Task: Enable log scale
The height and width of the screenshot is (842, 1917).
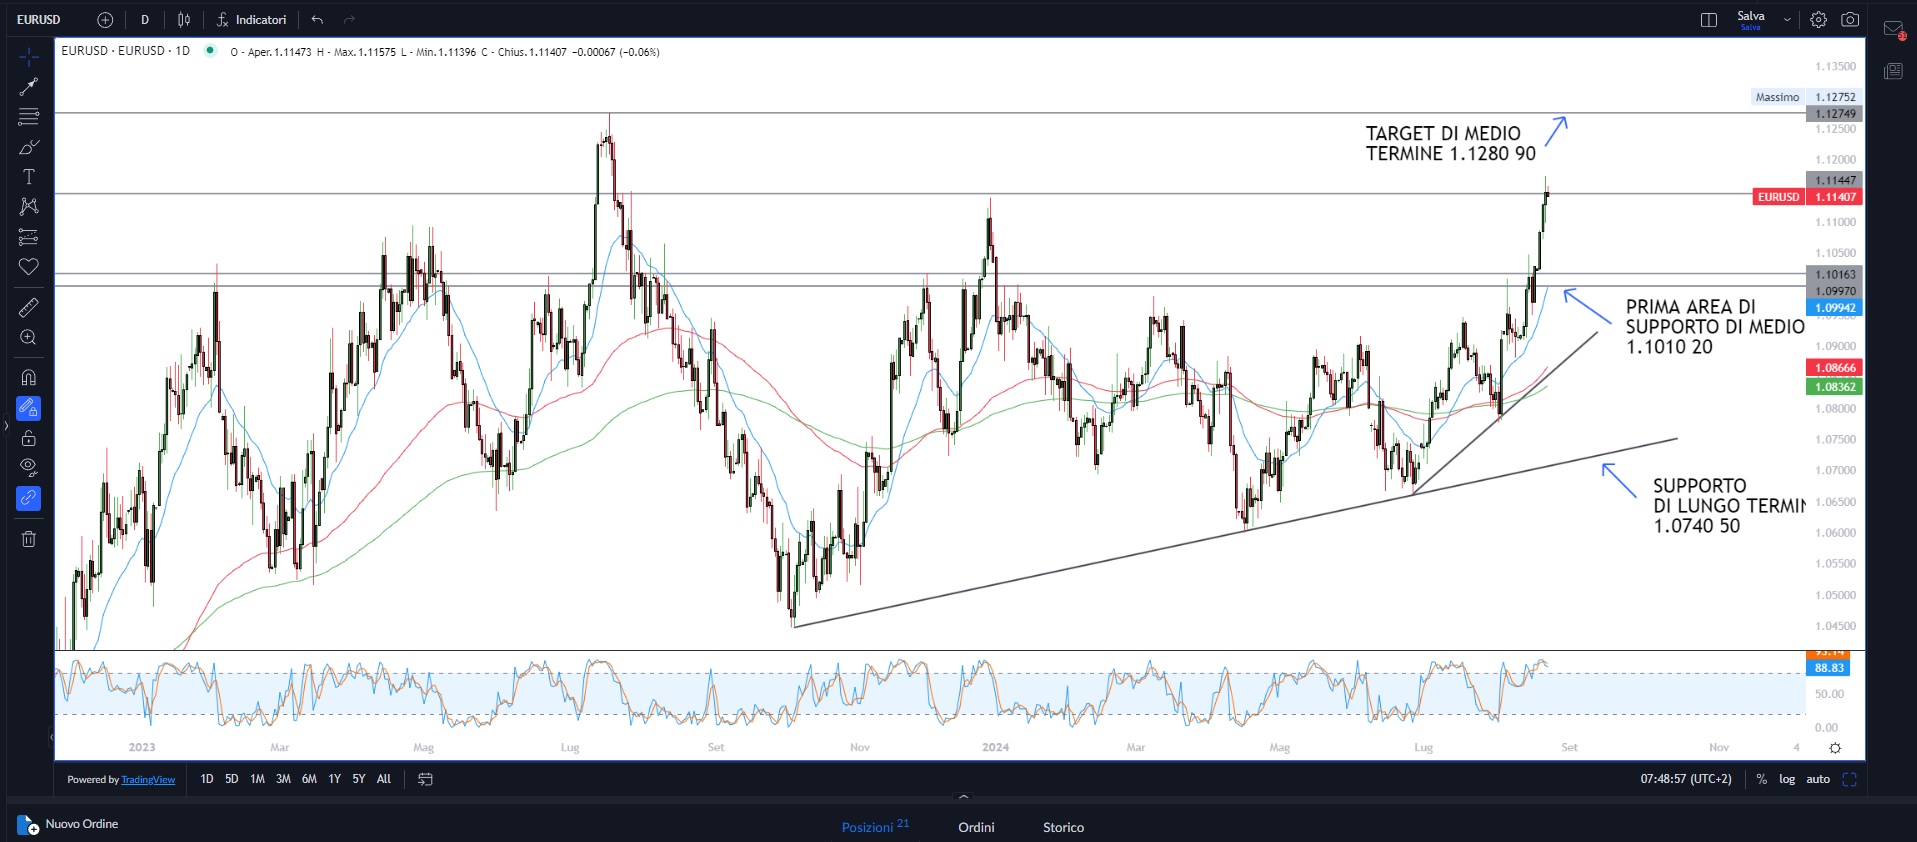Action: point(1786,779)
